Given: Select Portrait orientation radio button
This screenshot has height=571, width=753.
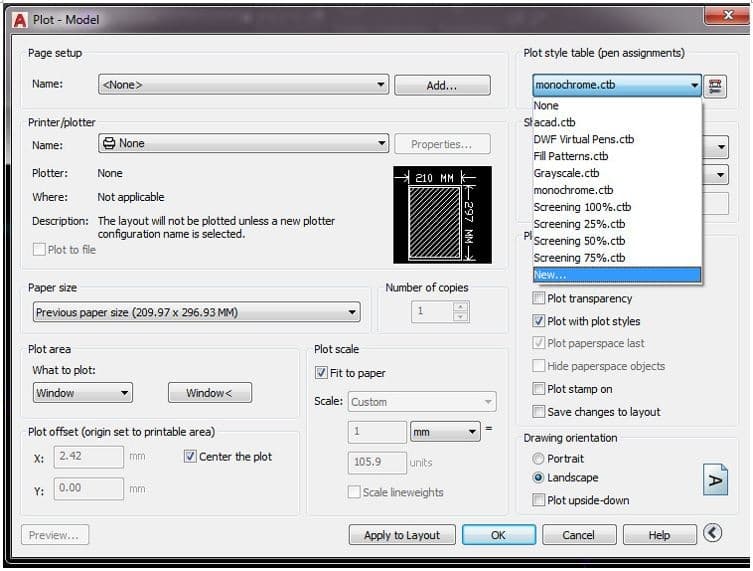Looking at the screenshot, I should click(x=538, y=459).
